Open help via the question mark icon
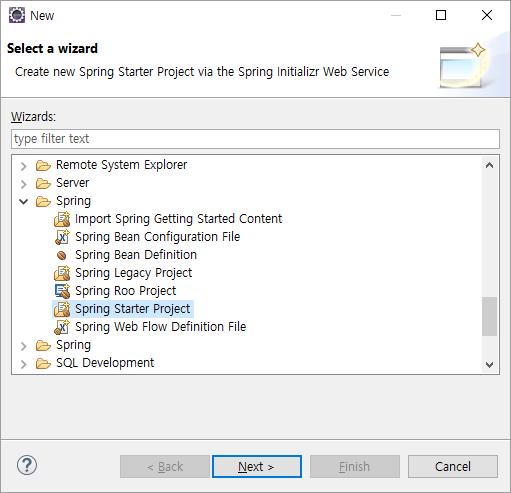 click(27, 465)
